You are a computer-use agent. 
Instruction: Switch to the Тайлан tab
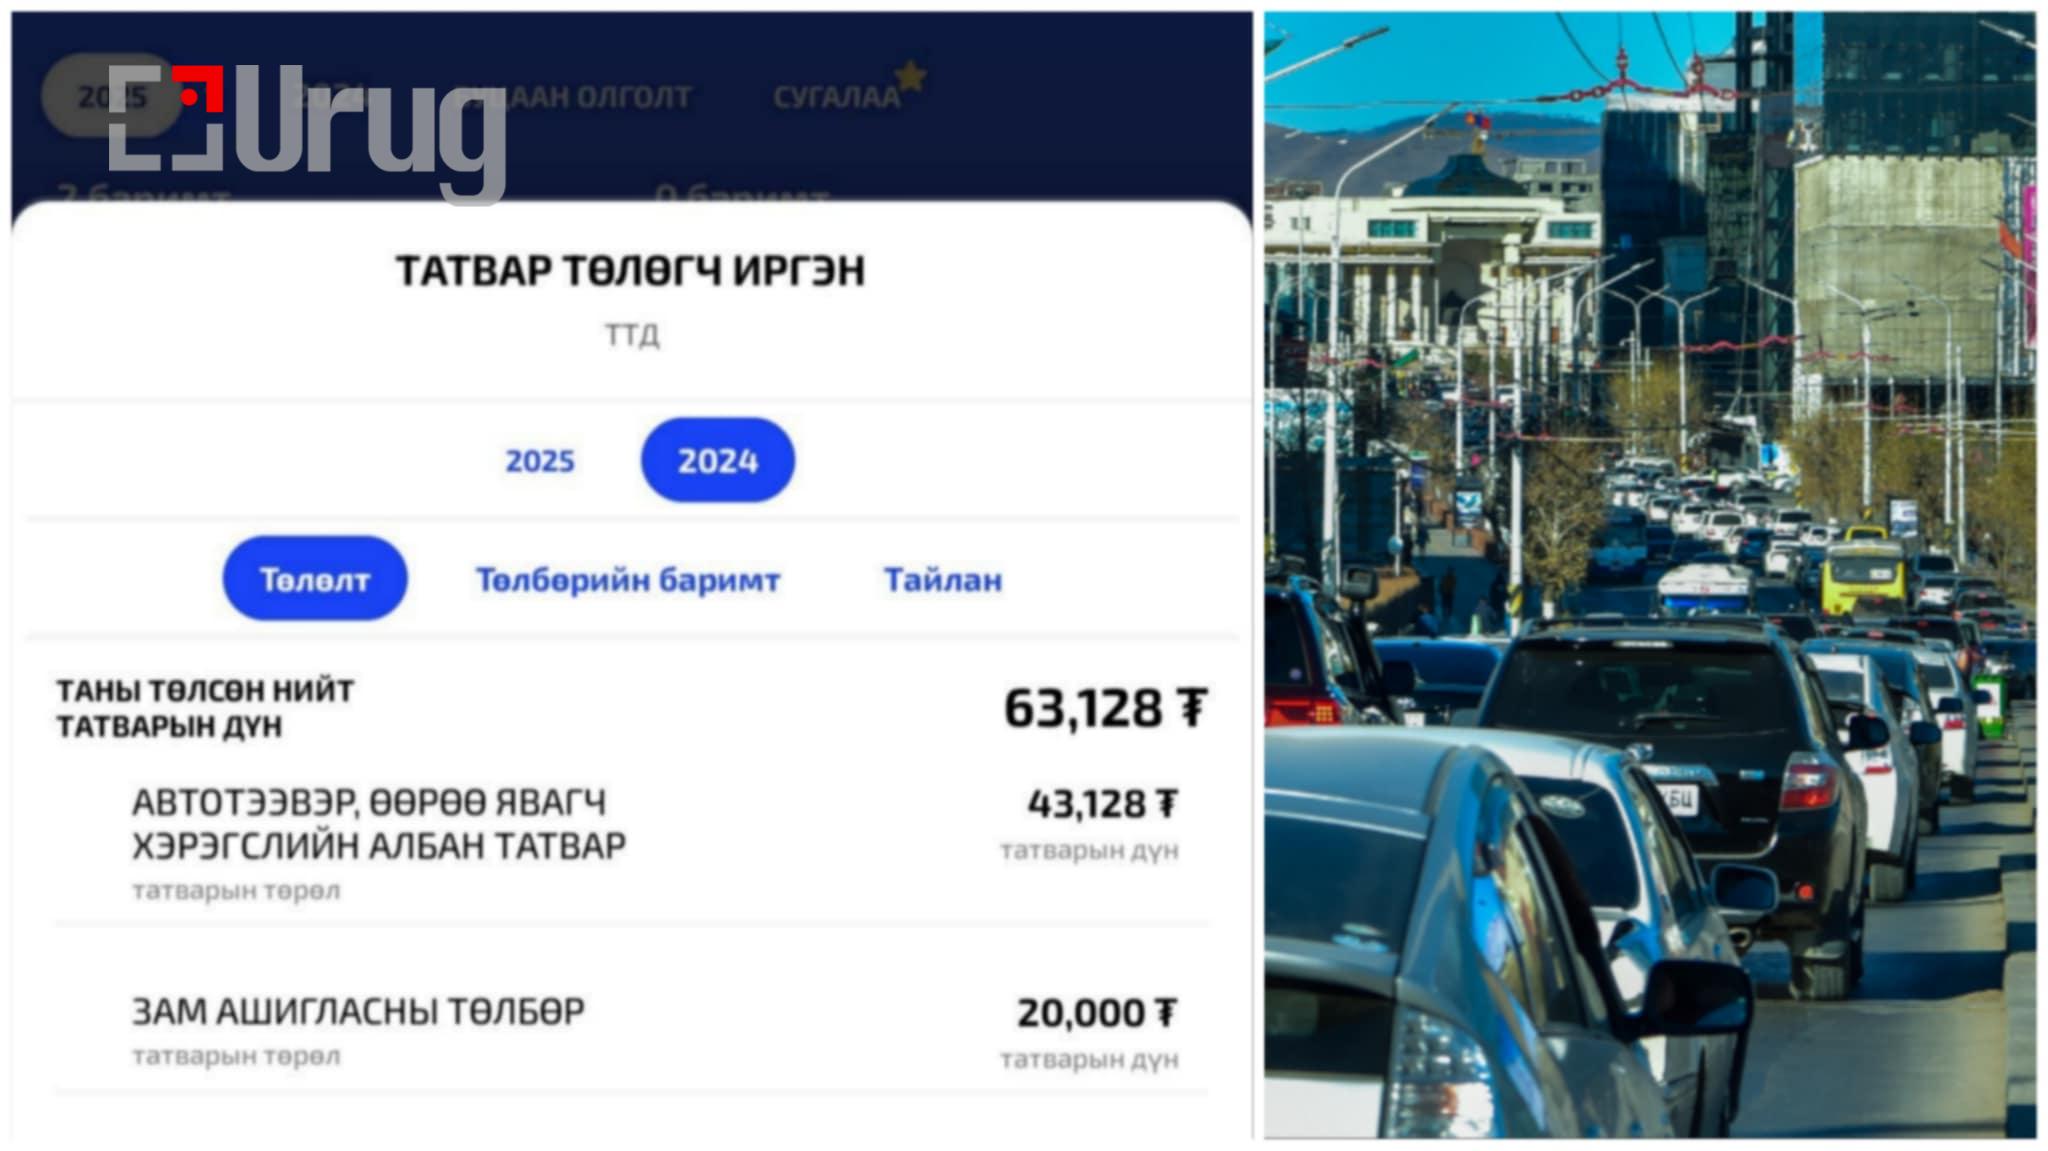(x=943, y=580)
